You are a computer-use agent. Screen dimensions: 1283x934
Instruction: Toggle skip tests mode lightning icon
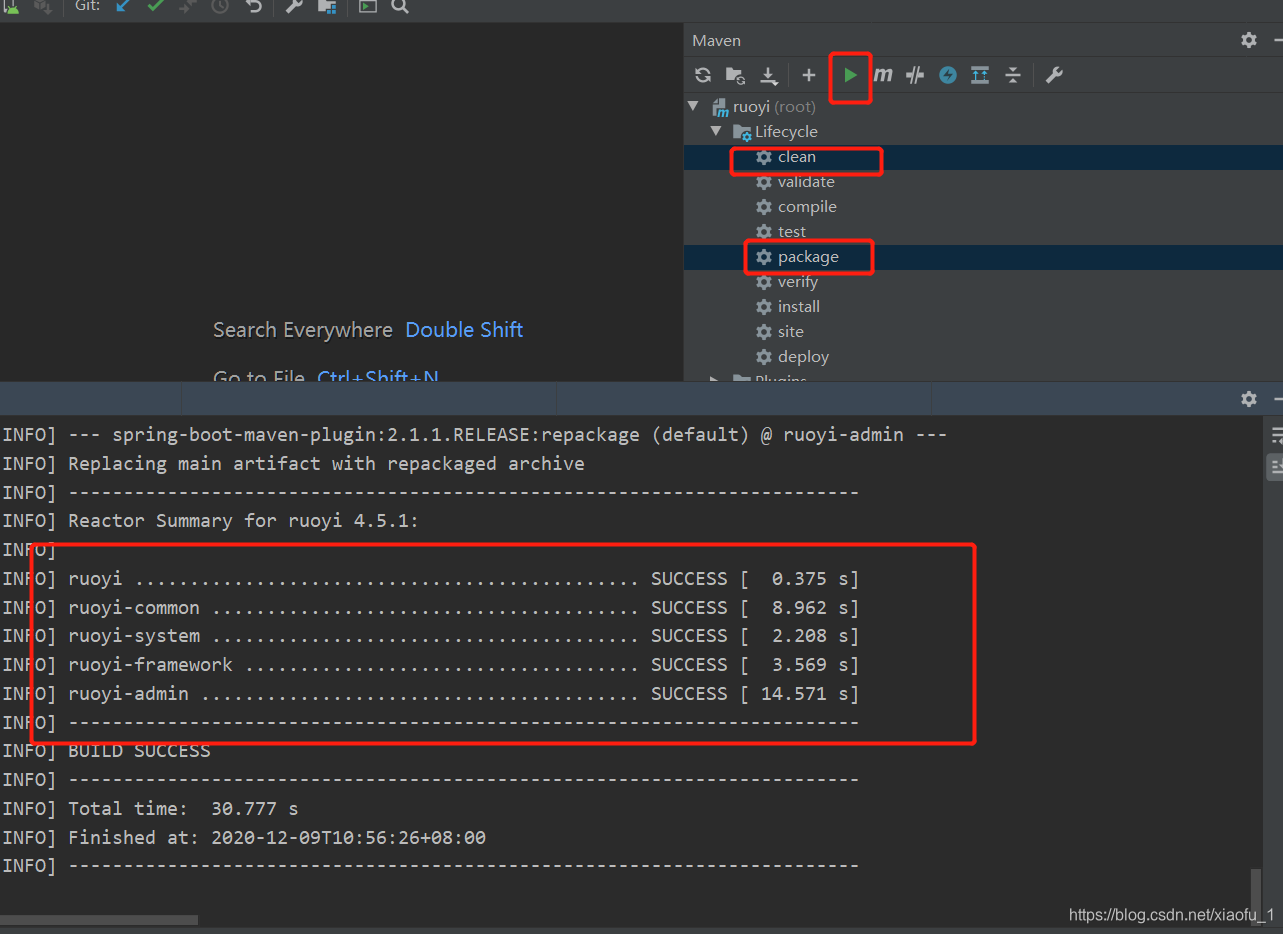coord(948,75)
